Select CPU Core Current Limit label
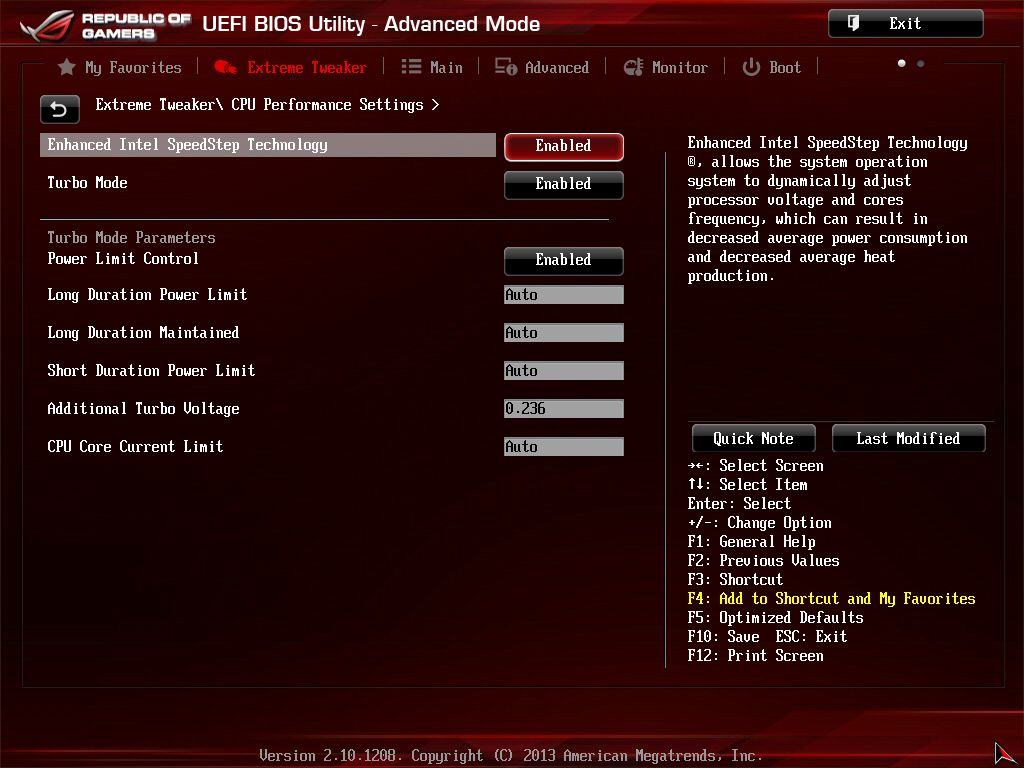Screen dimensions: 1024x768 [x=135, y=447]
